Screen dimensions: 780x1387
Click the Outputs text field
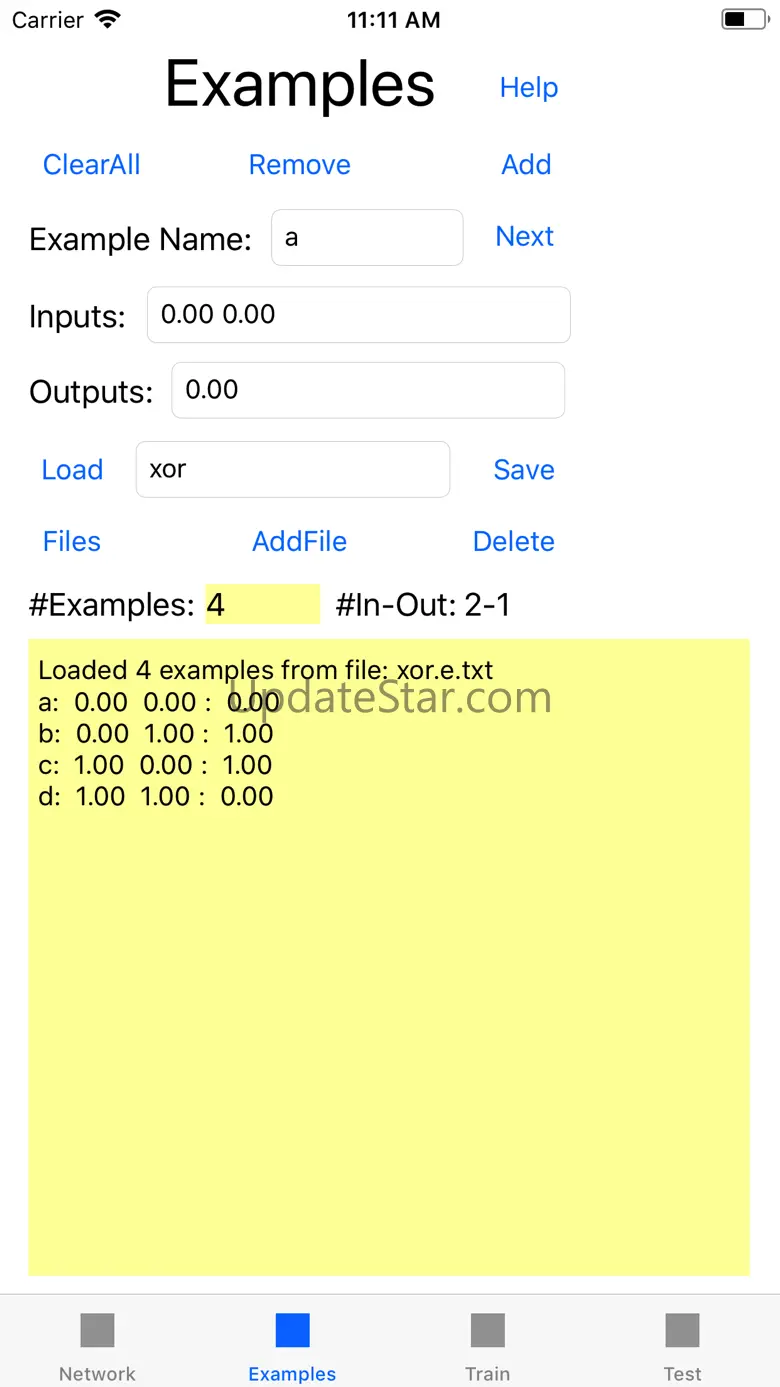point(367,390)
